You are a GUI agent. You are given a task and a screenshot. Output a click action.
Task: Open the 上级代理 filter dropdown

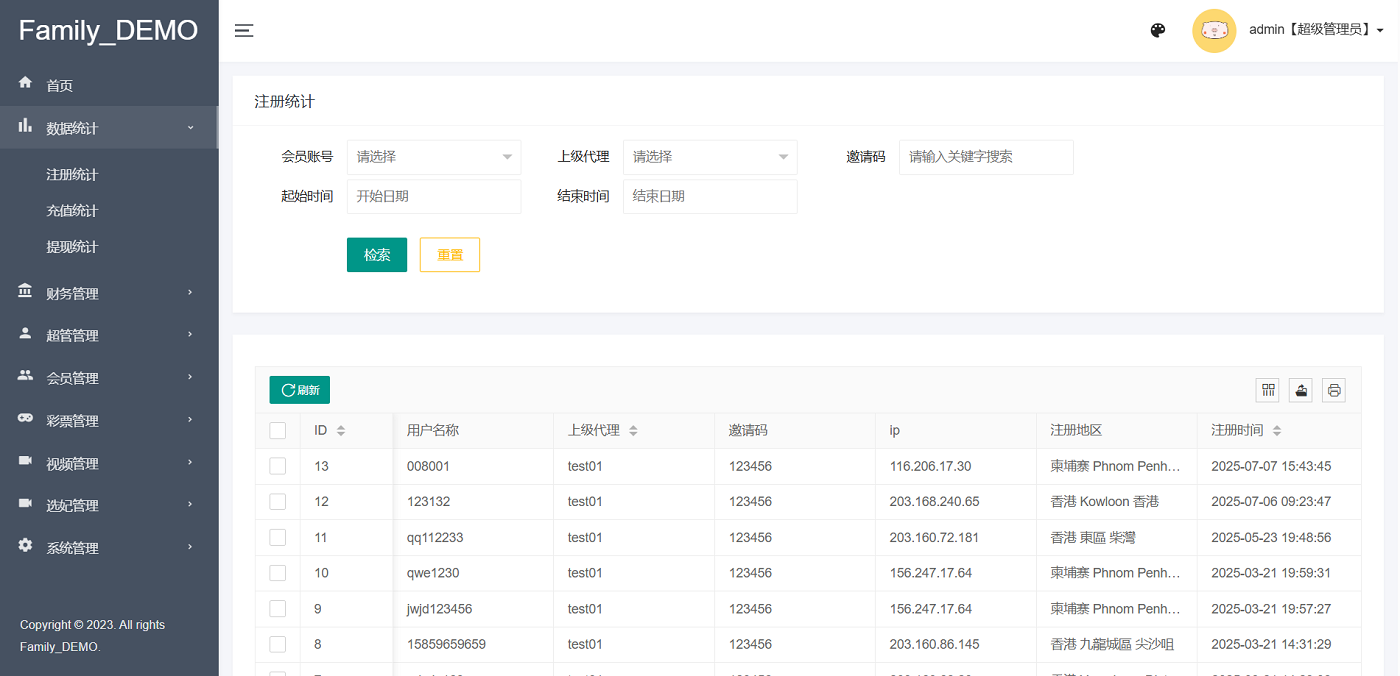709,157
